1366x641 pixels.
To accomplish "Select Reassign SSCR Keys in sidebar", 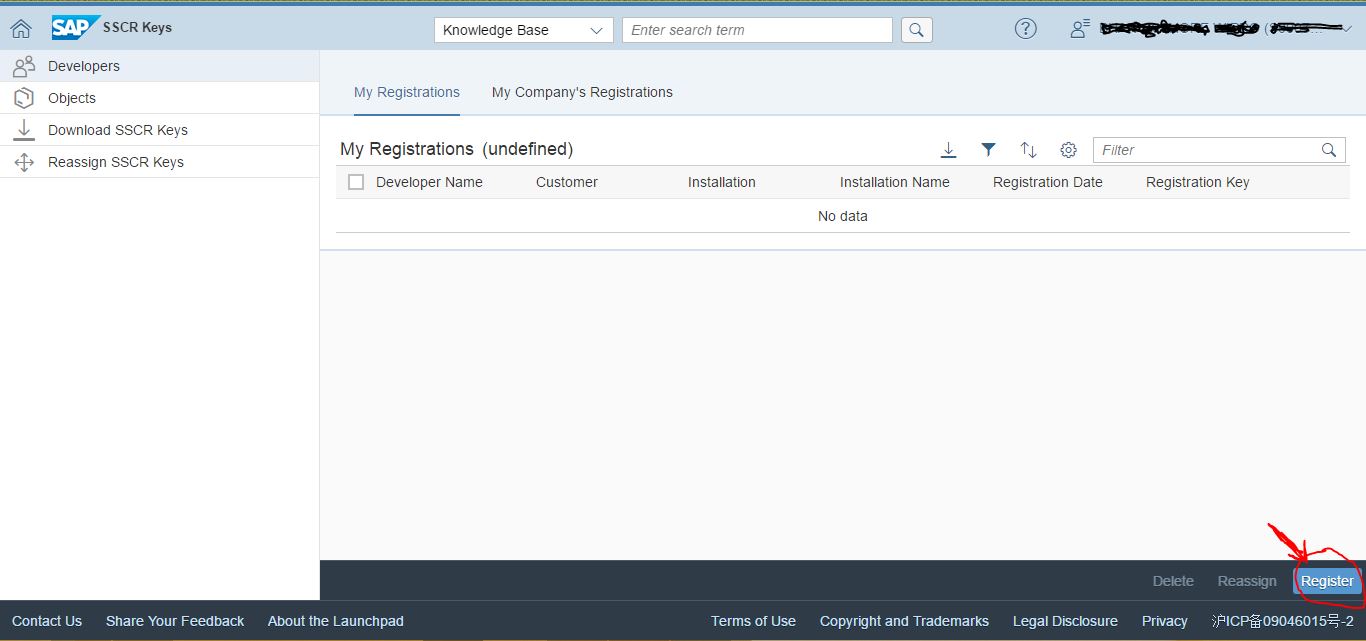I will point(117,161).
